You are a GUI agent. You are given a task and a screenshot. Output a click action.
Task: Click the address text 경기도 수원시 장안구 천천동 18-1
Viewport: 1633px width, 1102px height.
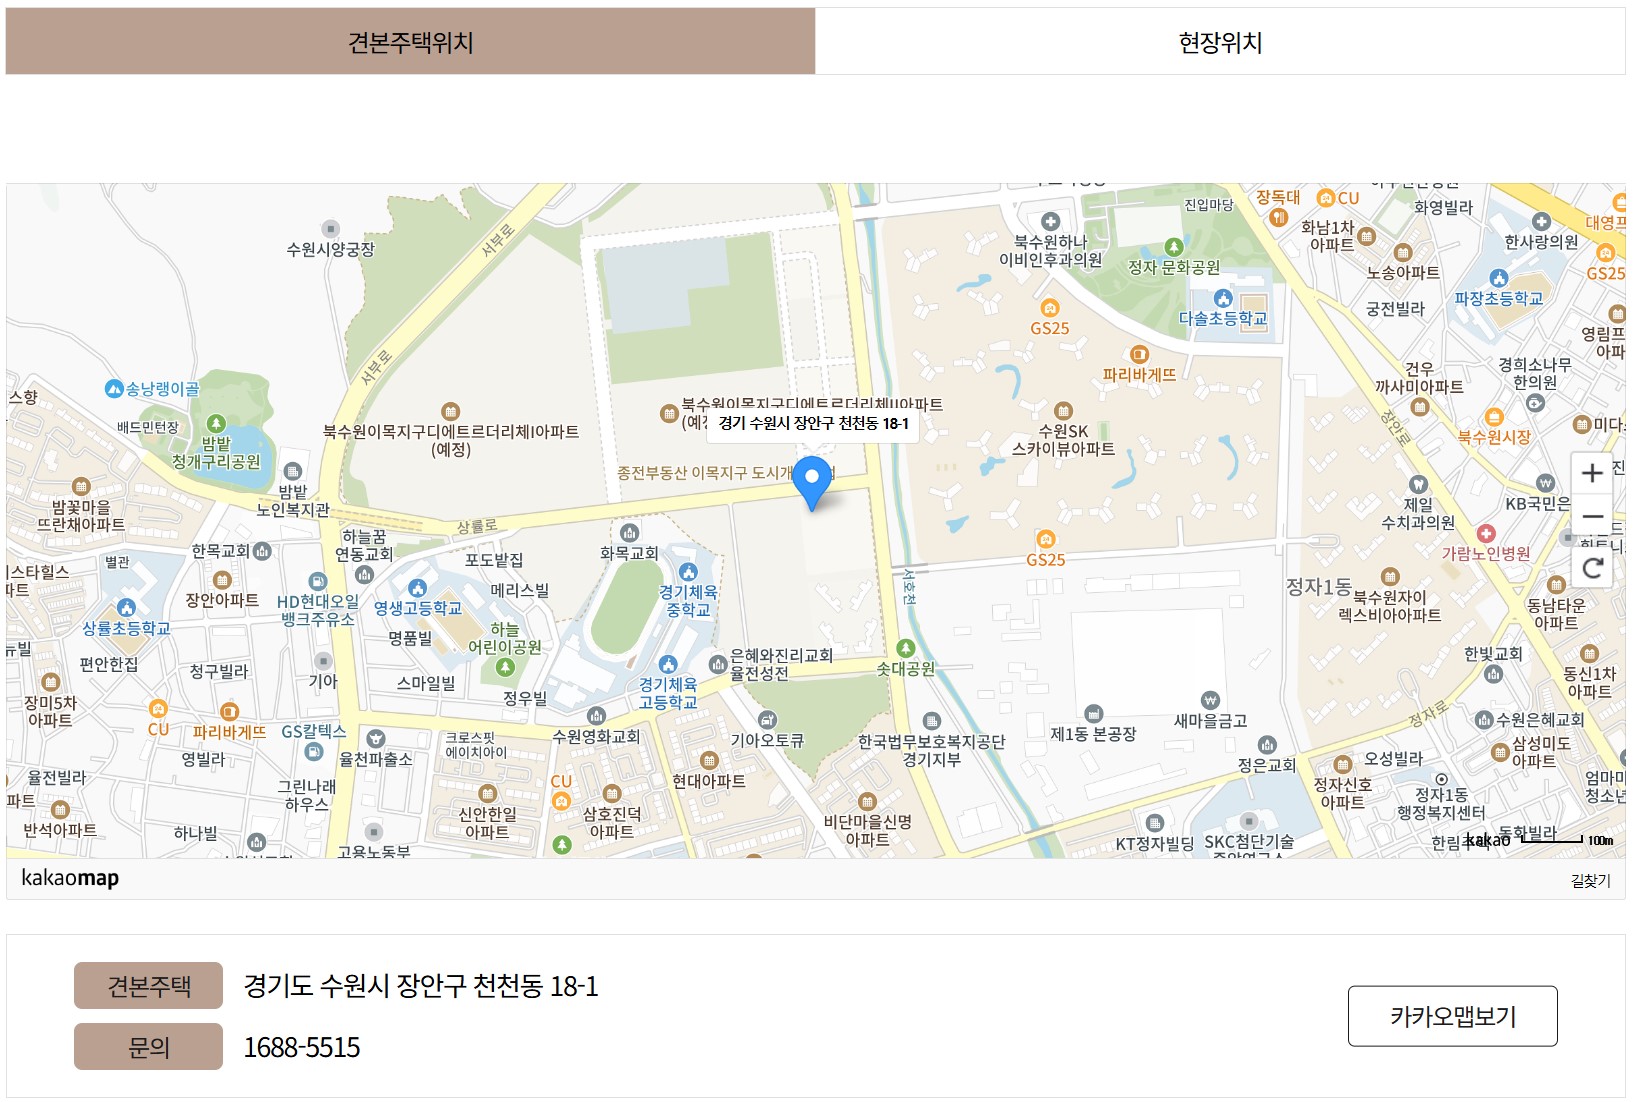pos(421,986)
